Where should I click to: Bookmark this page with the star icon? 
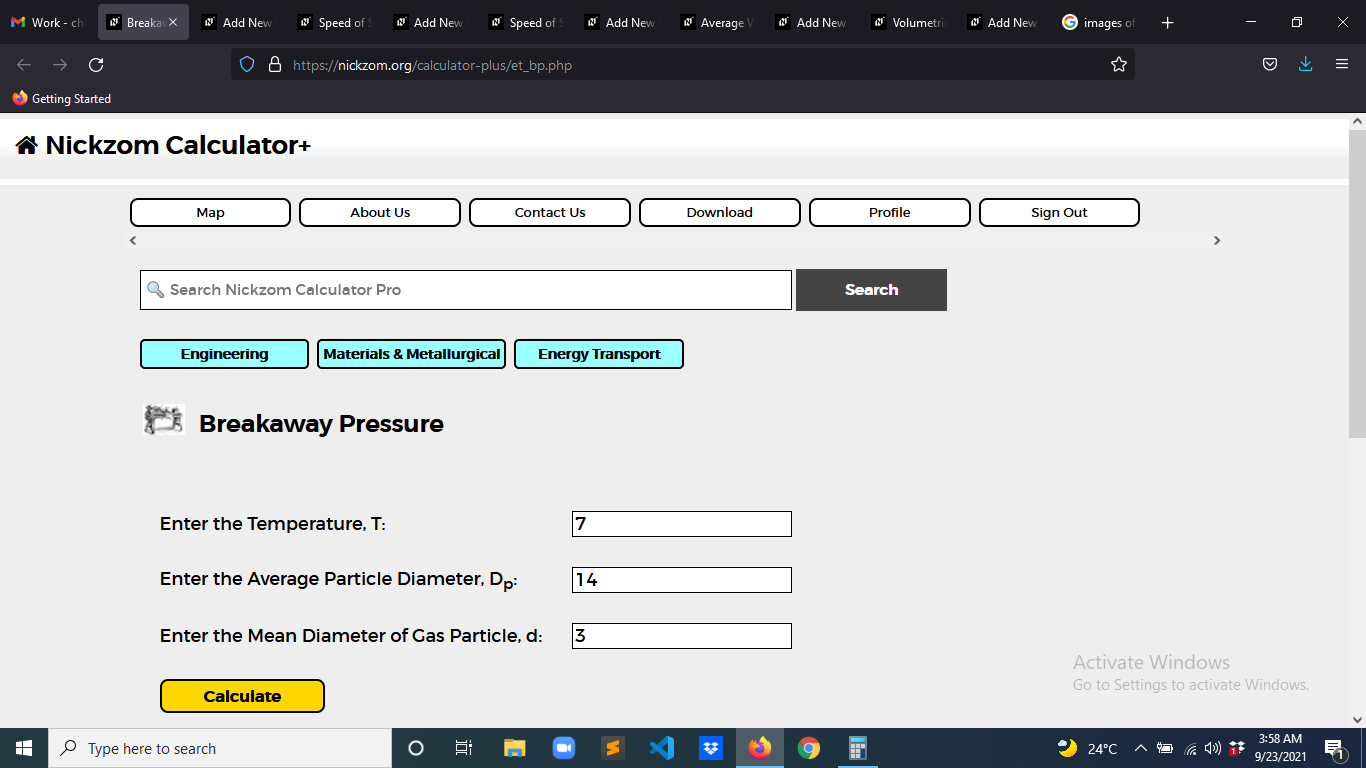(x=1119, y=65)
